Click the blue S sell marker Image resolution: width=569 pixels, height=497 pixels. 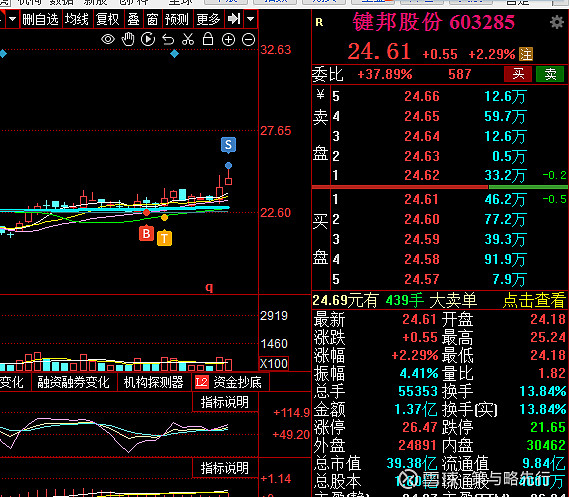[228, 145]
